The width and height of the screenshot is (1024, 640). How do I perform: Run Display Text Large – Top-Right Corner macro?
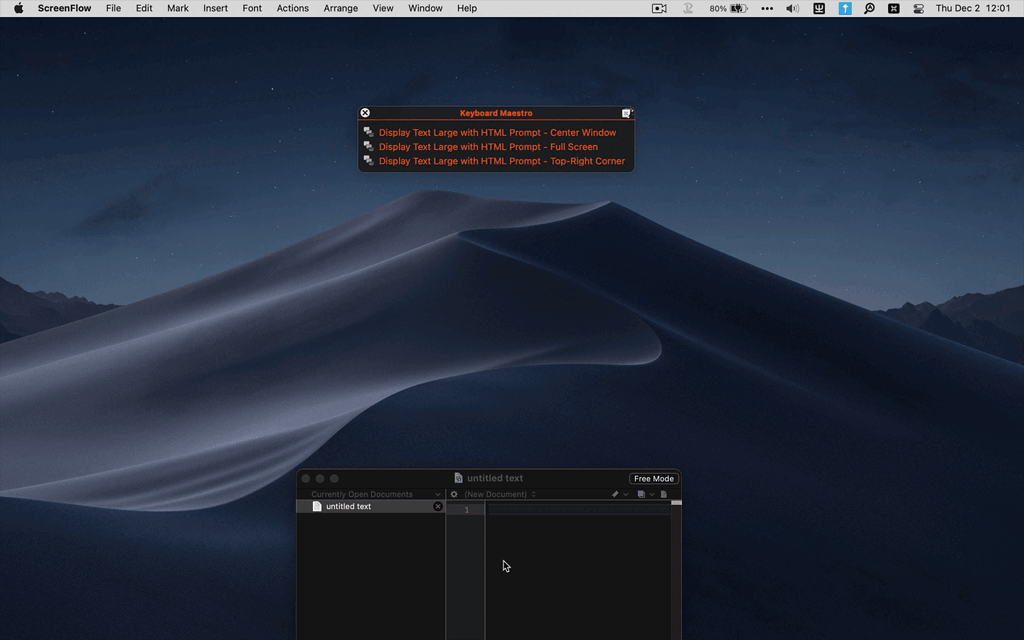501,161
